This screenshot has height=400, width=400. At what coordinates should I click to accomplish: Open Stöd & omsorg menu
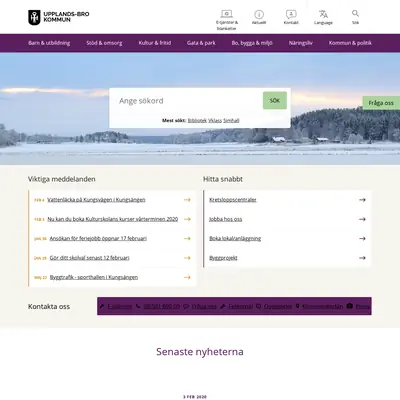click(104, 43)
